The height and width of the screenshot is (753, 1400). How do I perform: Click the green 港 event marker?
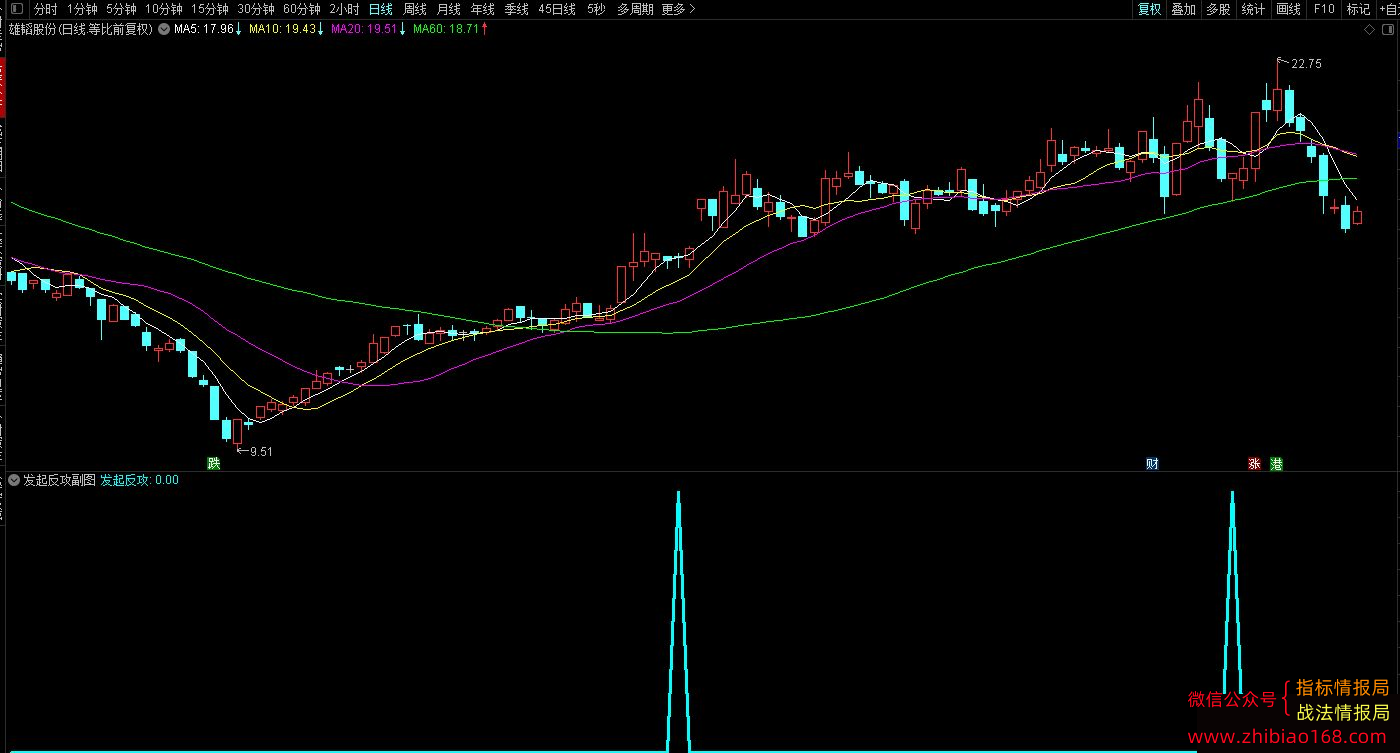pyautogui.click(x=1276, y=463)
